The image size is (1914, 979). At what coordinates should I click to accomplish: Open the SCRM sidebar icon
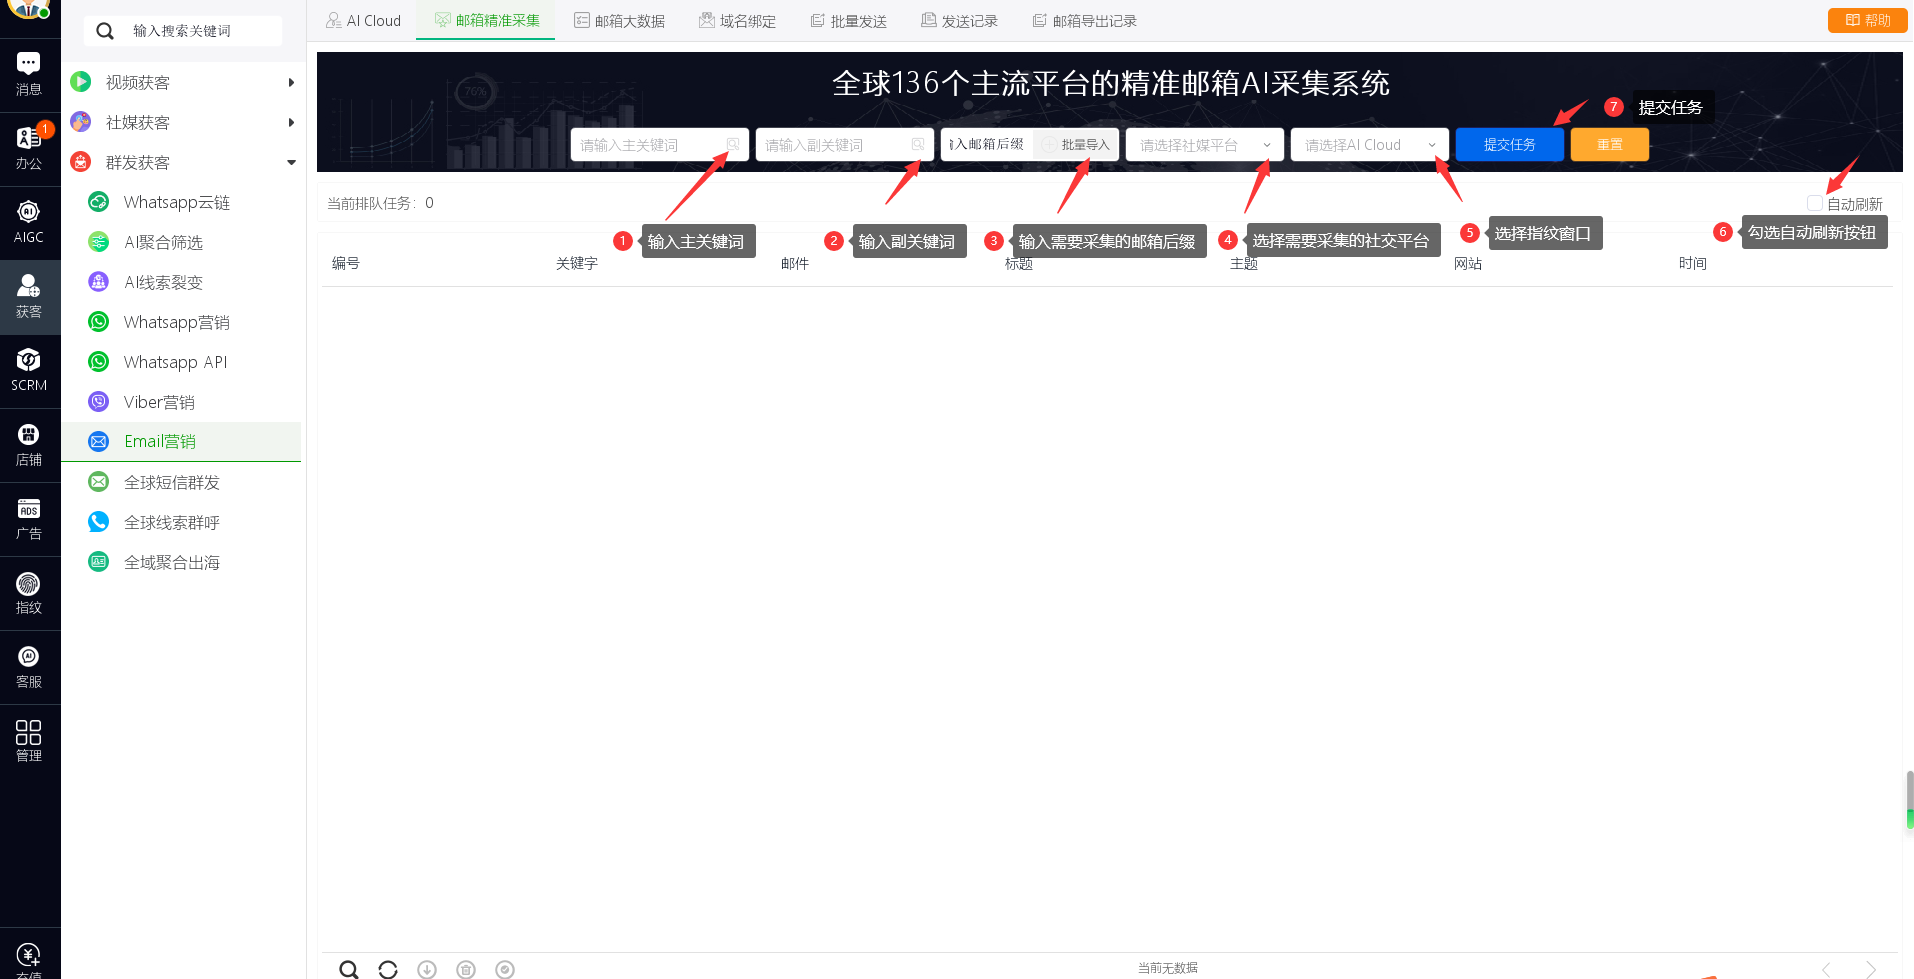[29, 370]
